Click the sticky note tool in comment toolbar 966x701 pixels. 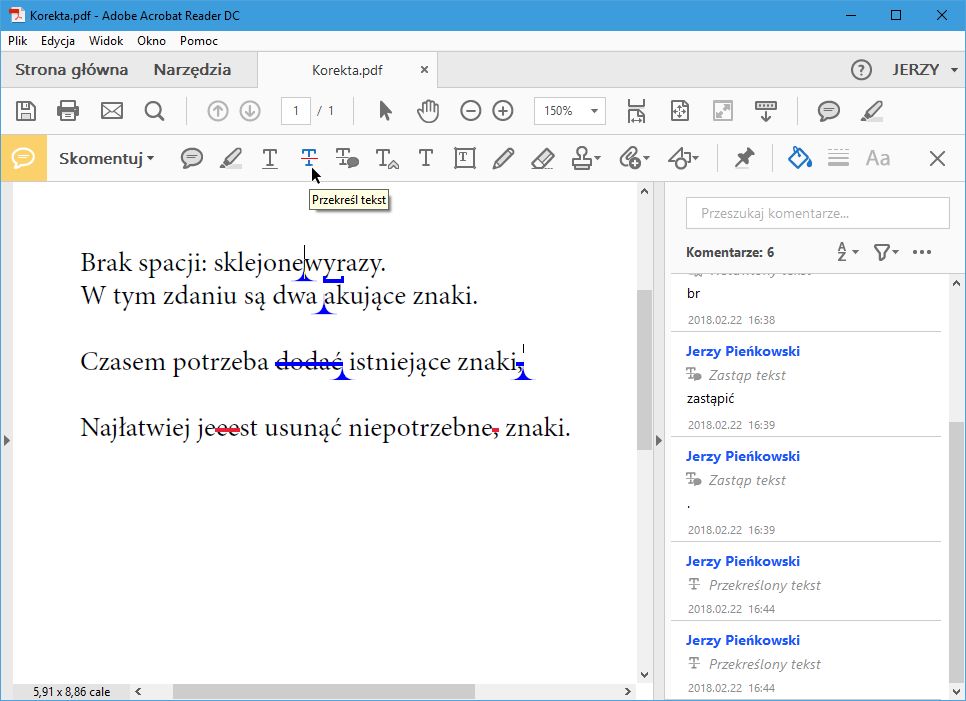coord(191,158)
